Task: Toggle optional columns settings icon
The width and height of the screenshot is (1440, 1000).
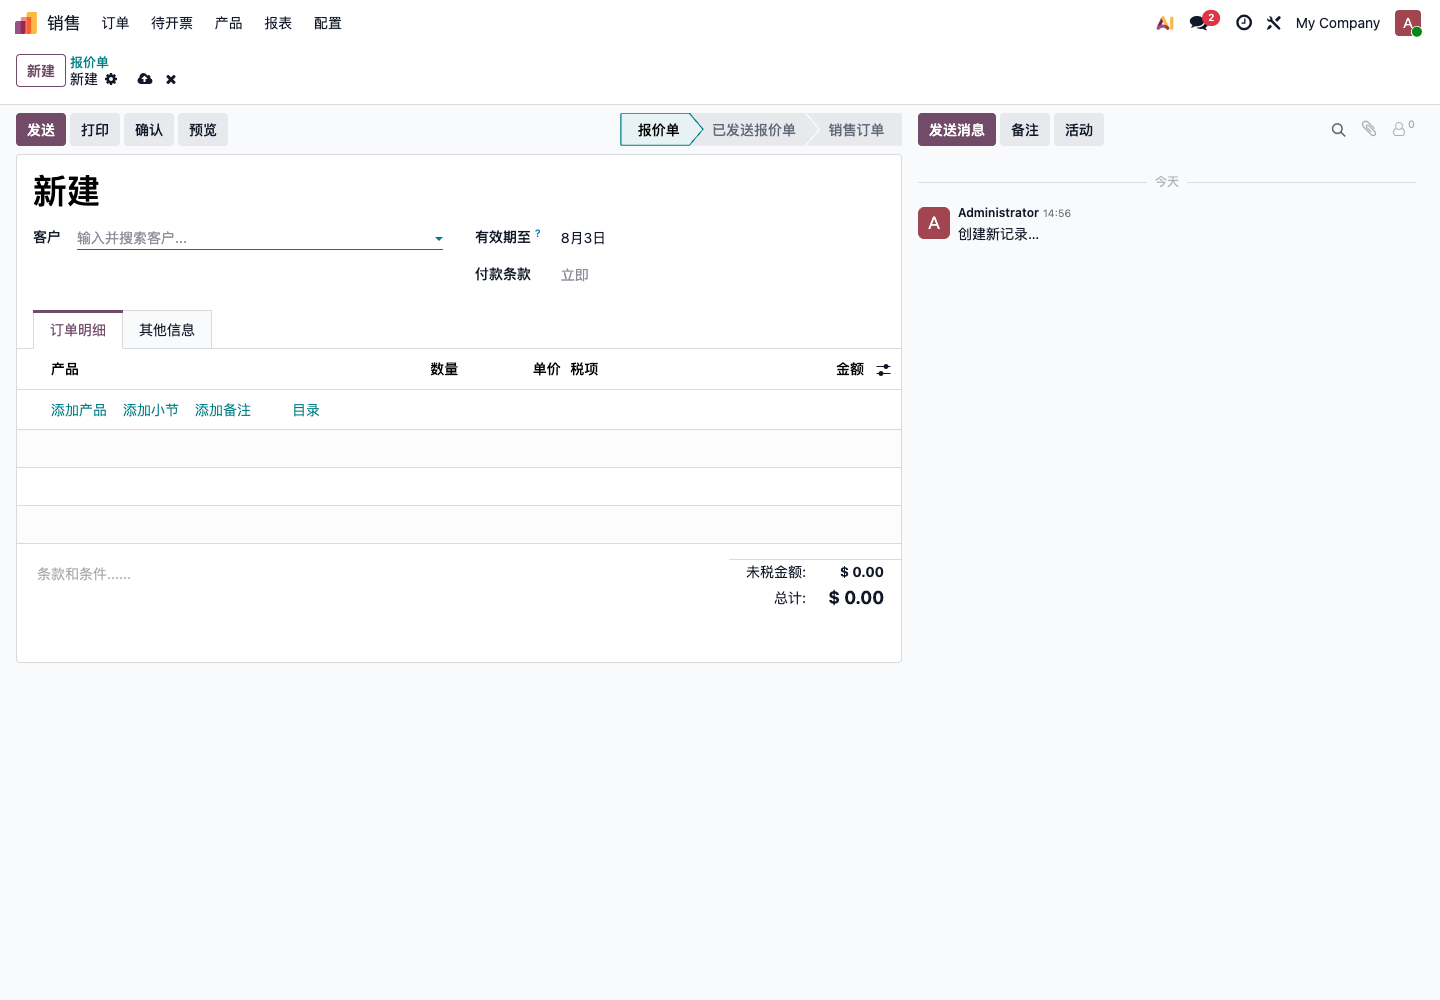Action: 883,370
